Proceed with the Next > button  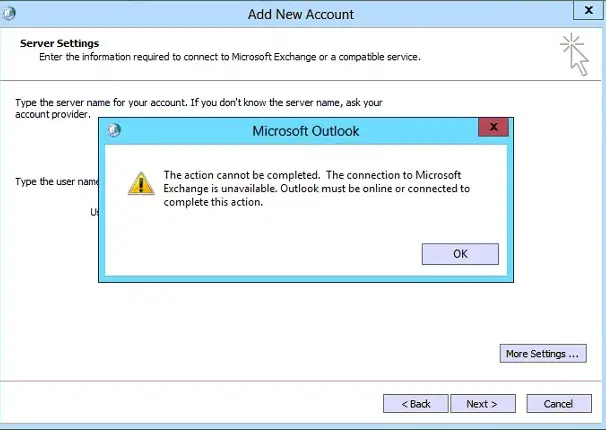pyautogui.click(x=483, y=404)
